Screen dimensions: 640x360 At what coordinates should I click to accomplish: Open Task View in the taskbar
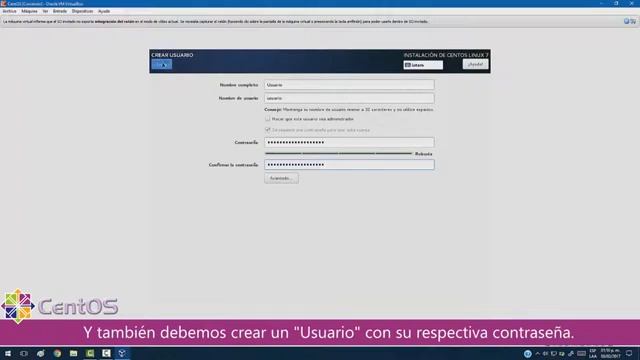click(24, 353)
